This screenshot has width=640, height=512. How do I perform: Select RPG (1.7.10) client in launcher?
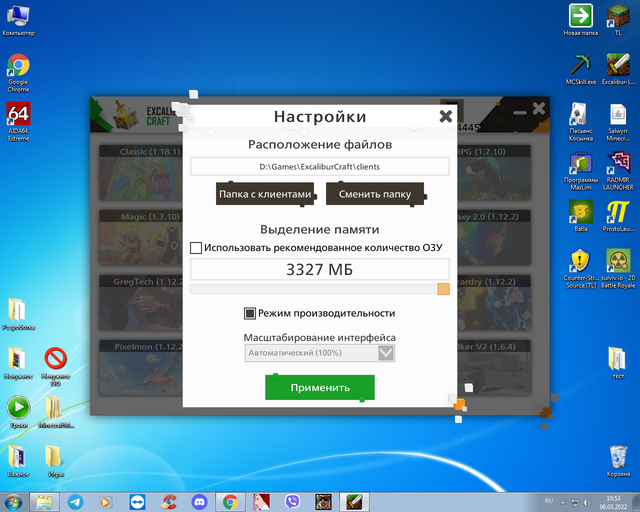[x=494, y=173]
